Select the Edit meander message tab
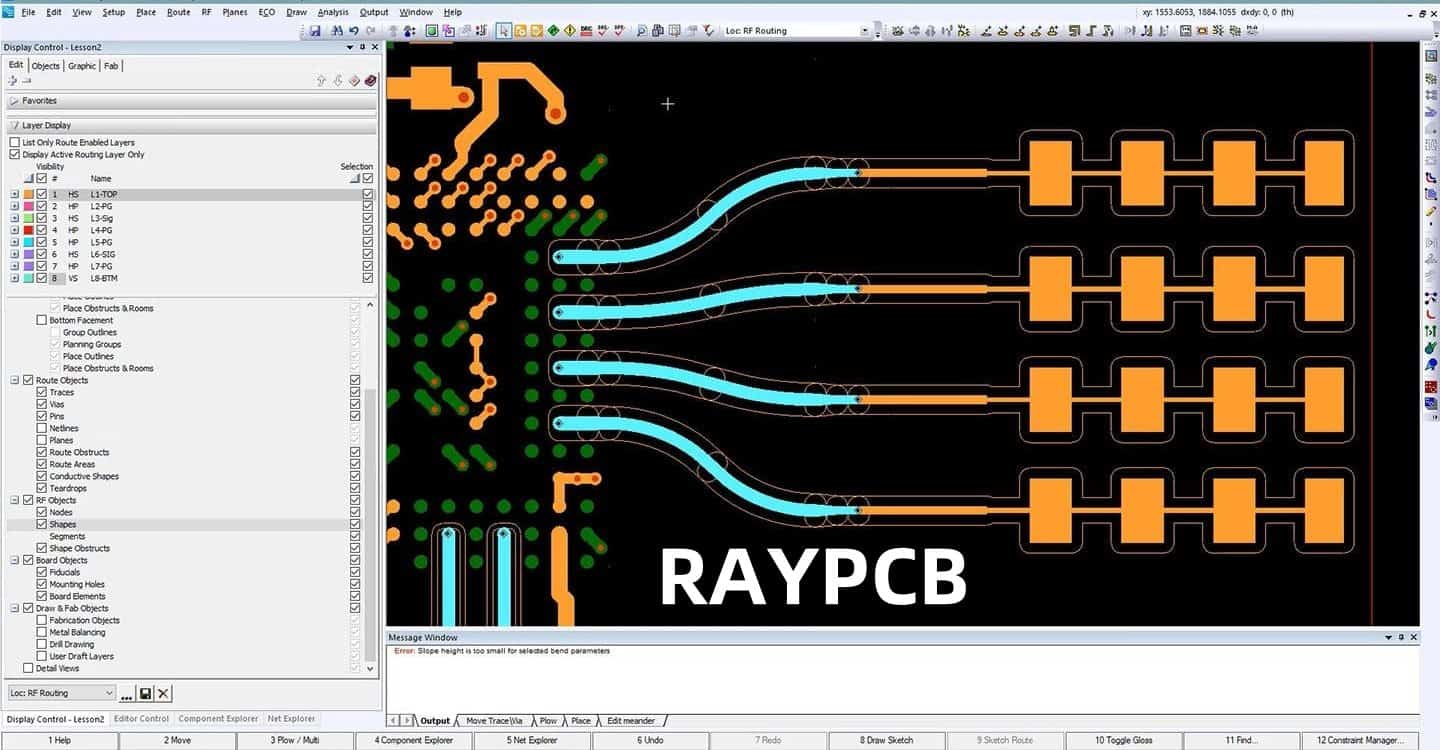 631,721
